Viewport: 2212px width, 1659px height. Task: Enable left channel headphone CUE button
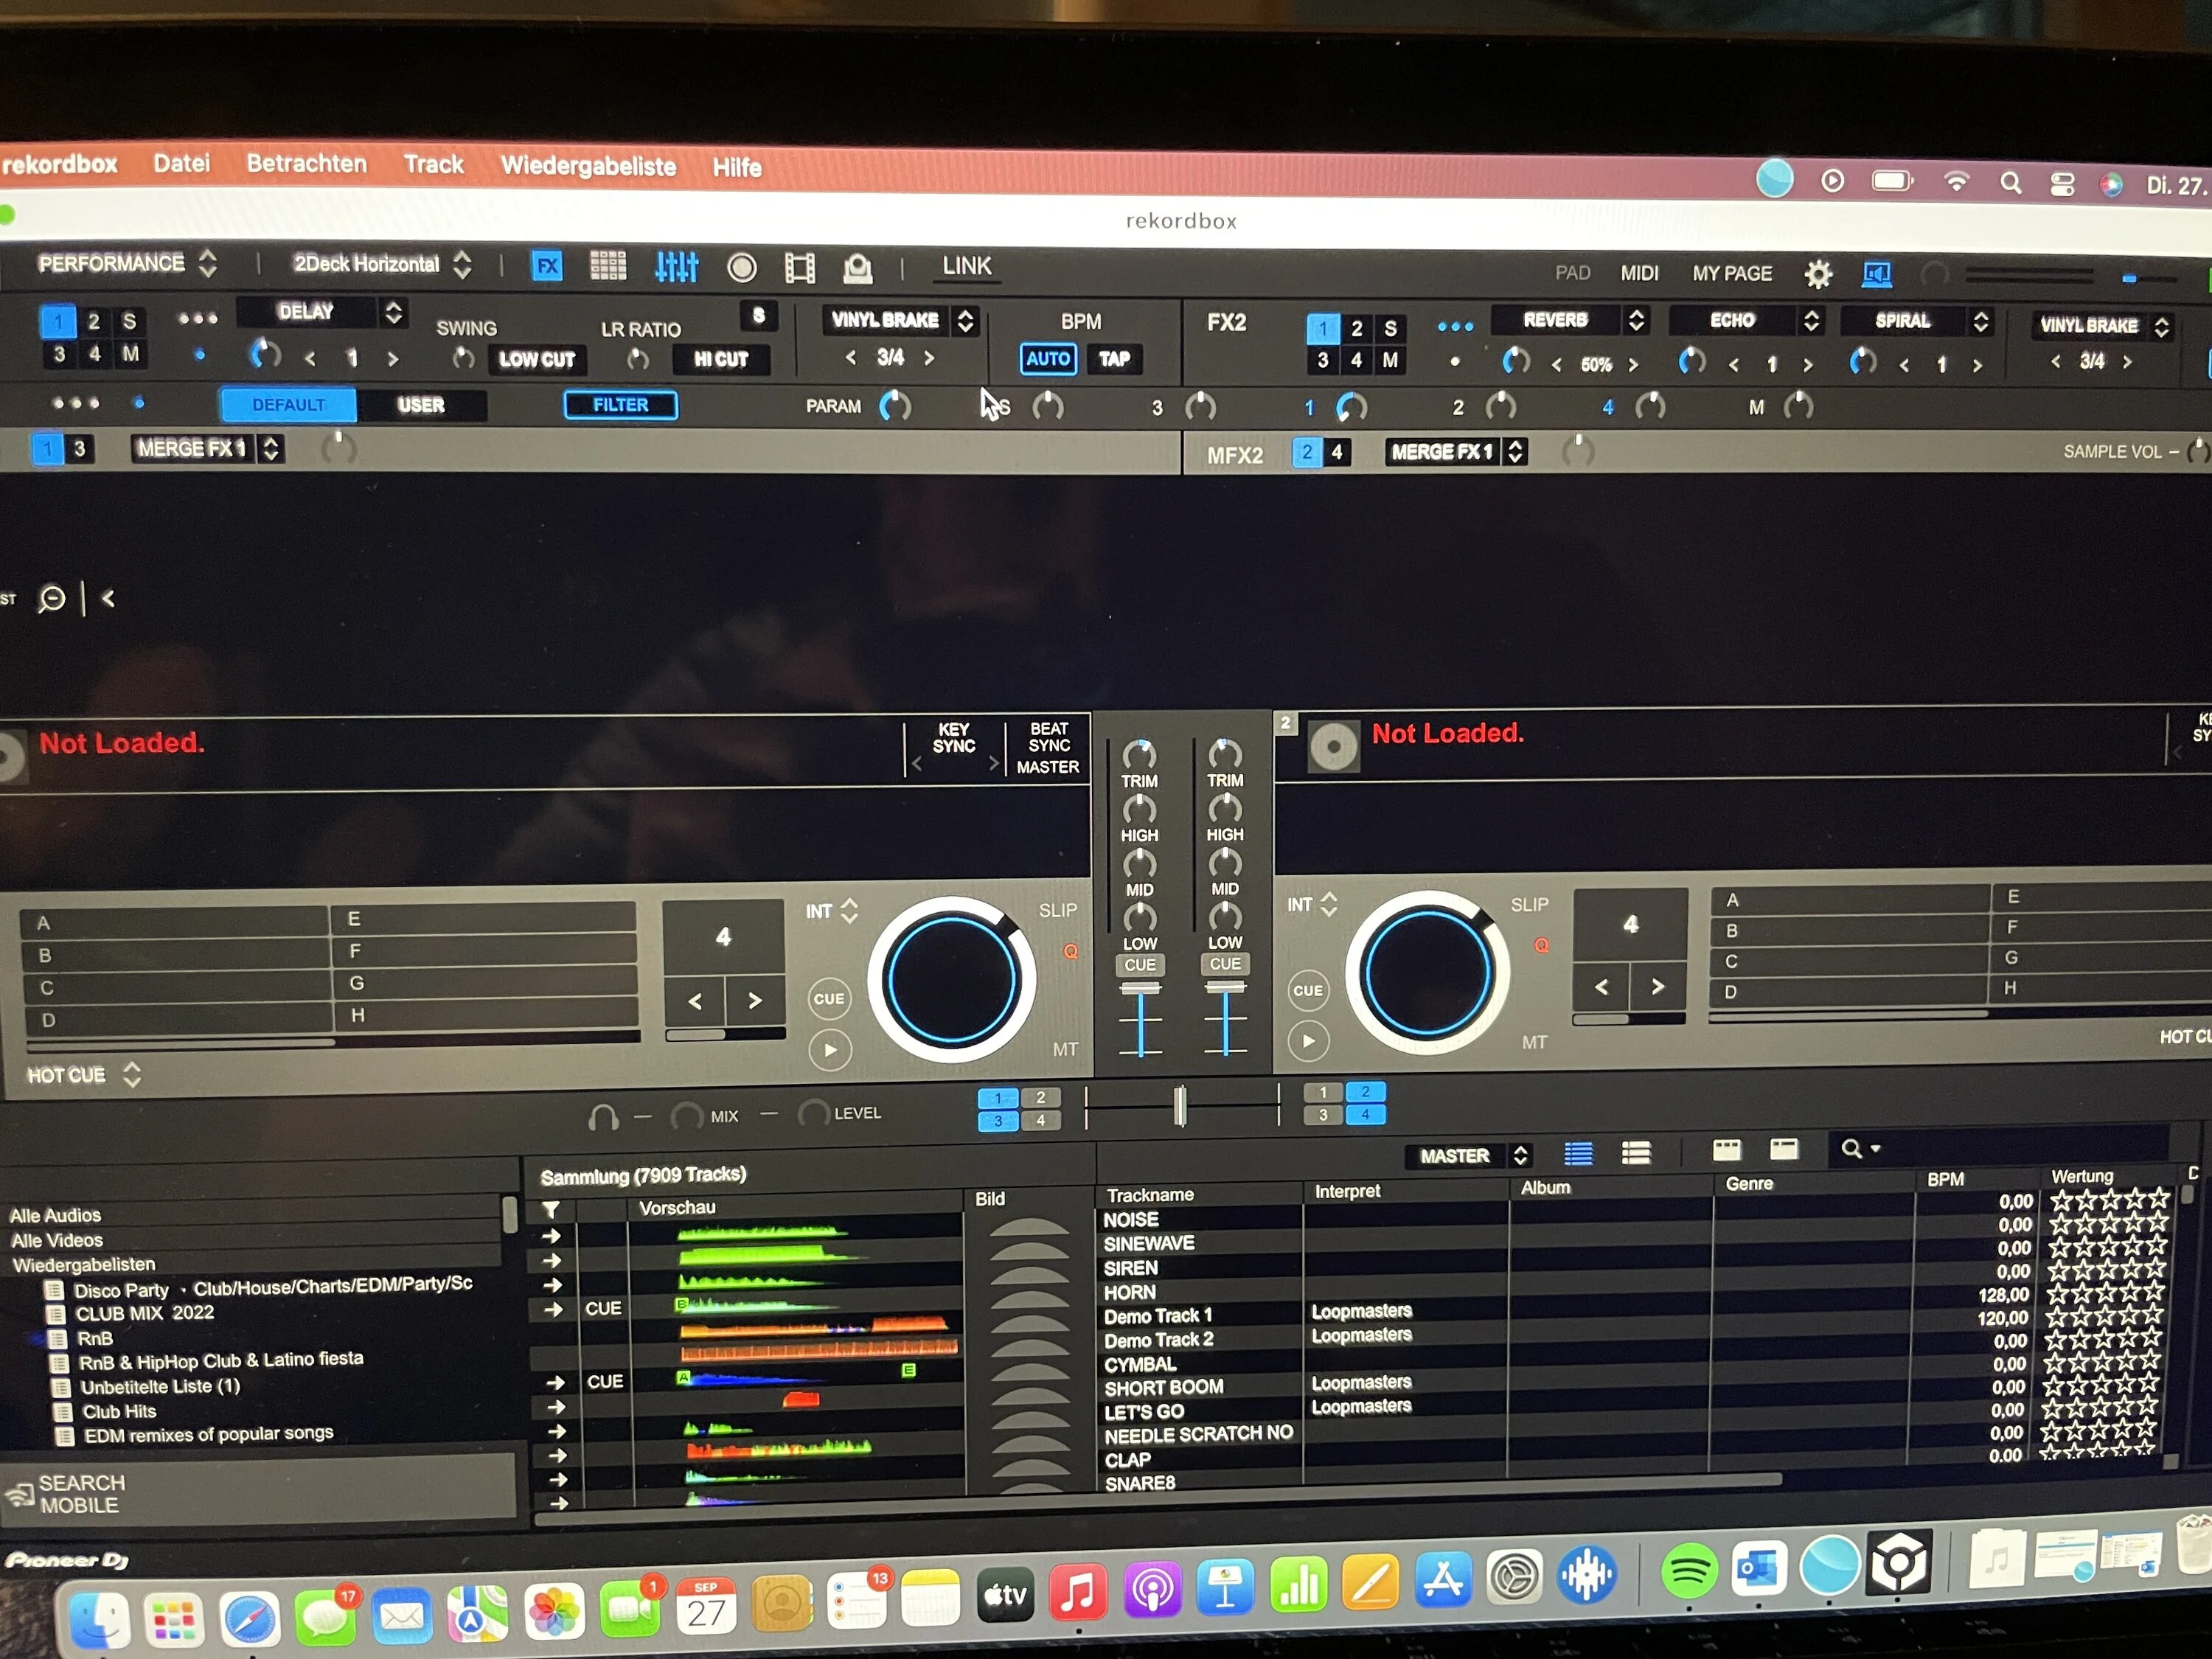coord(1139,965)
